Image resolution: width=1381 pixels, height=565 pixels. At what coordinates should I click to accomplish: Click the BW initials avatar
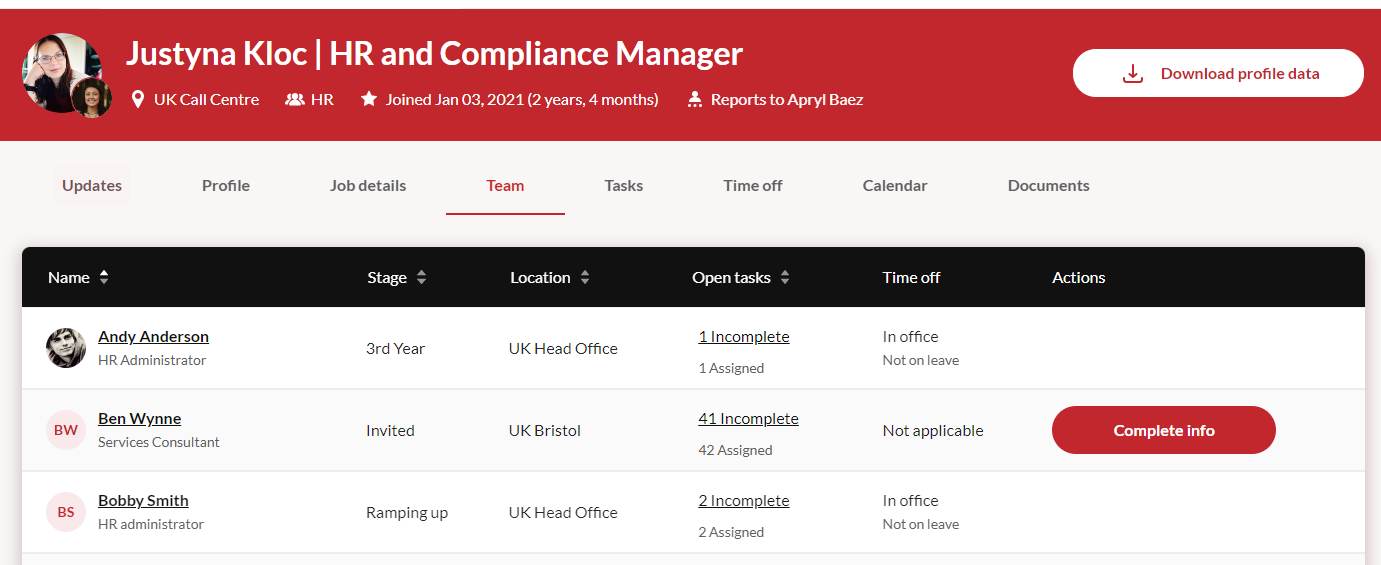click(x=66, y=430)
